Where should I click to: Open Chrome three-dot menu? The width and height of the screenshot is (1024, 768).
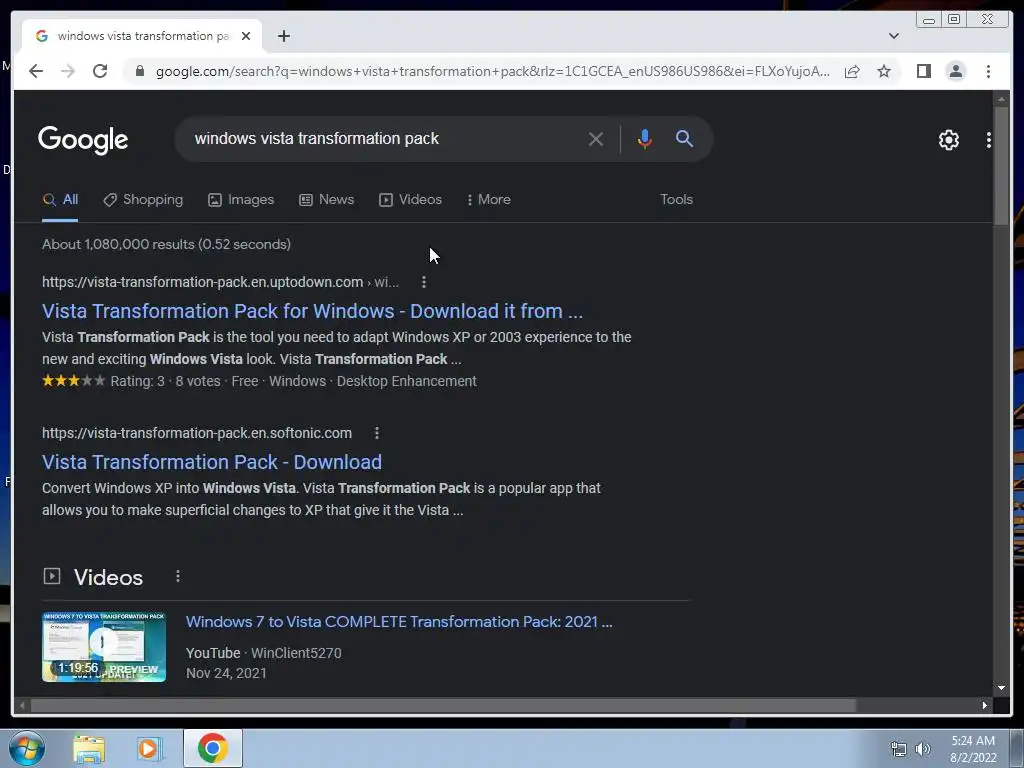coord(988,71)
